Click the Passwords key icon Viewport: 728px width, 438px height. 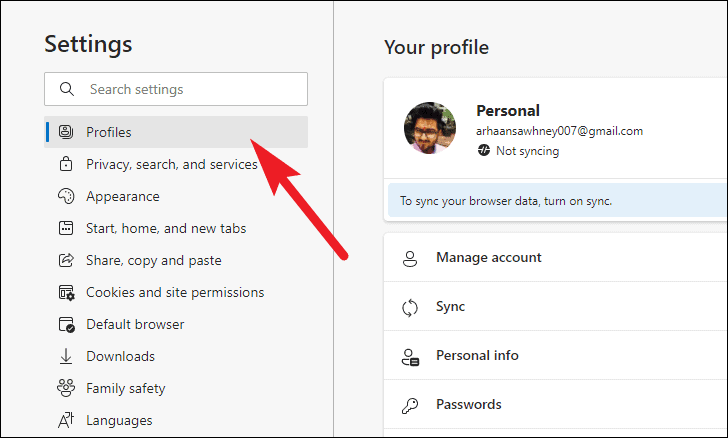[x=410, y=406]
